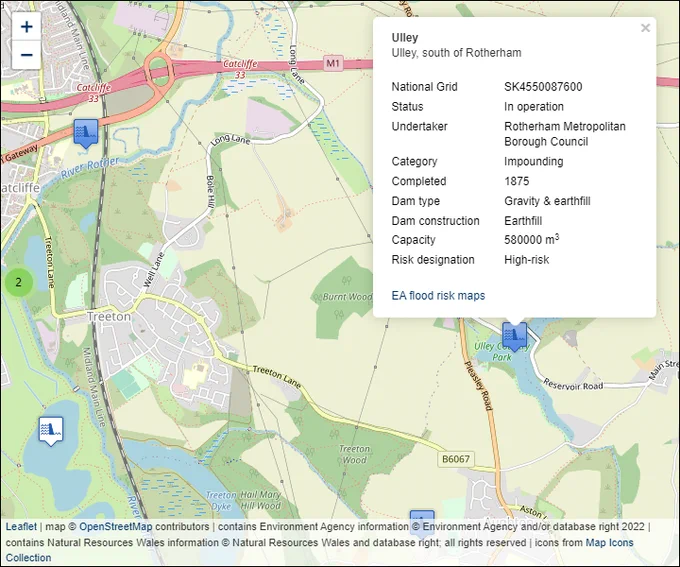Click the In operation status value
This screenshot has width=680, height=567.
coord(534,107)
